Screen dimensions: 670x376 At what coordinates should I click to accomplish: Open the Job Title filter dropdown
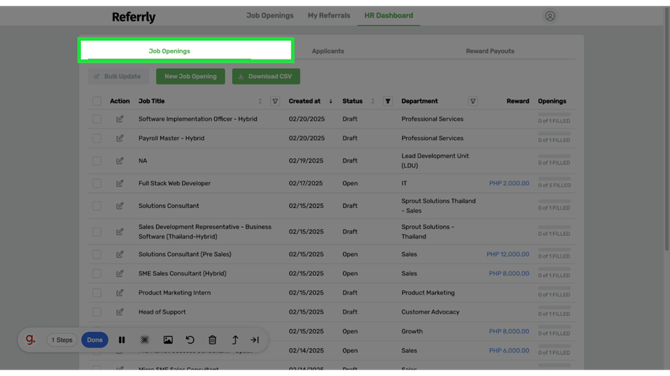click(275, 101)
